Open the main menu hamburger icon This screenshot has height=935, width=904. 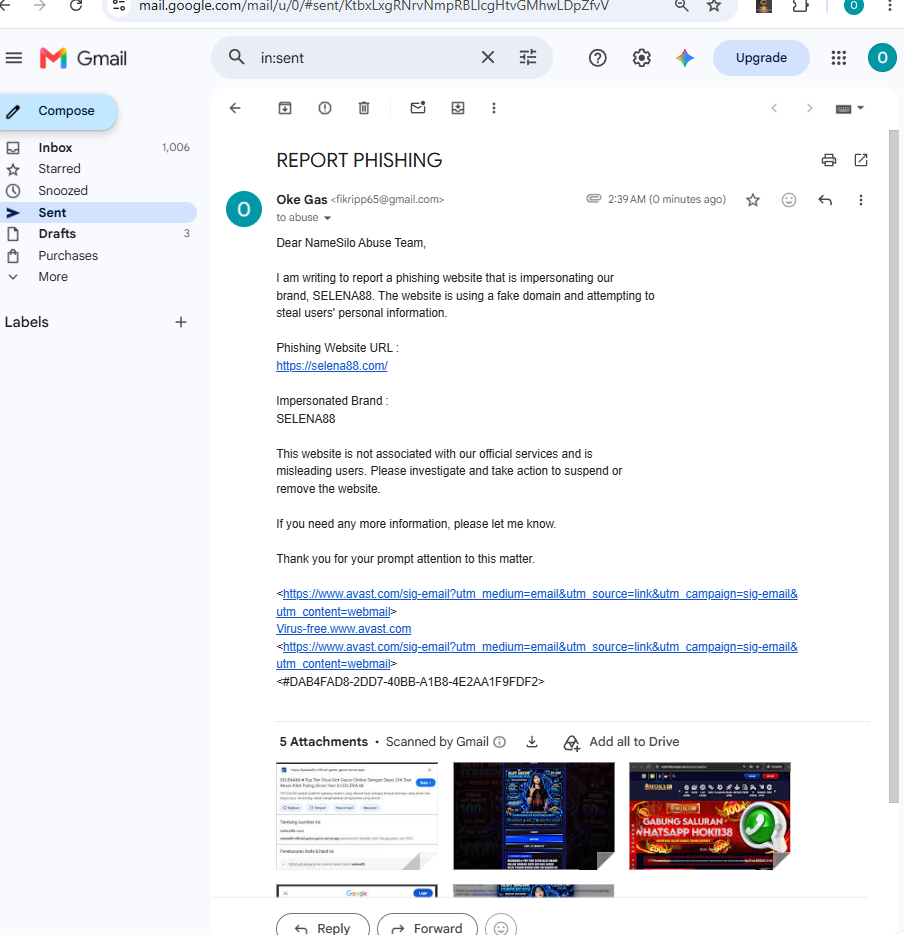point(14,58)
